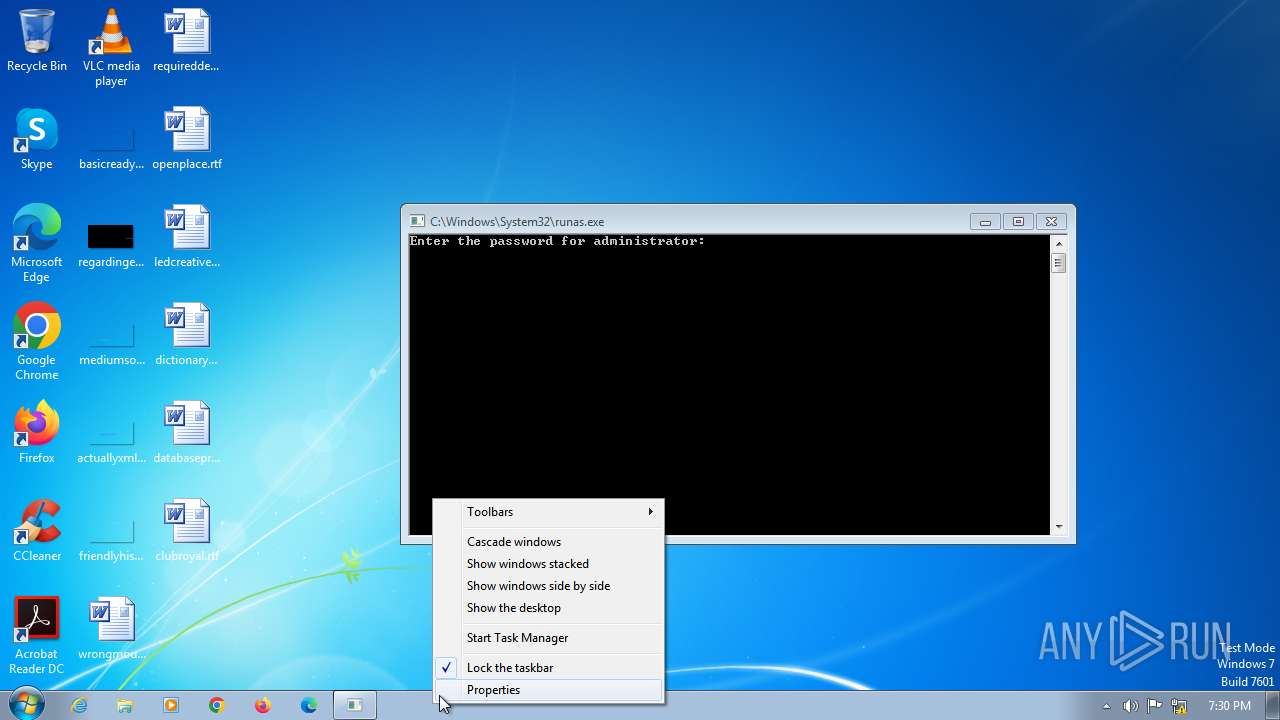Activate runas.exe taskbar button
1280x720 pixels.
(354, 705)
